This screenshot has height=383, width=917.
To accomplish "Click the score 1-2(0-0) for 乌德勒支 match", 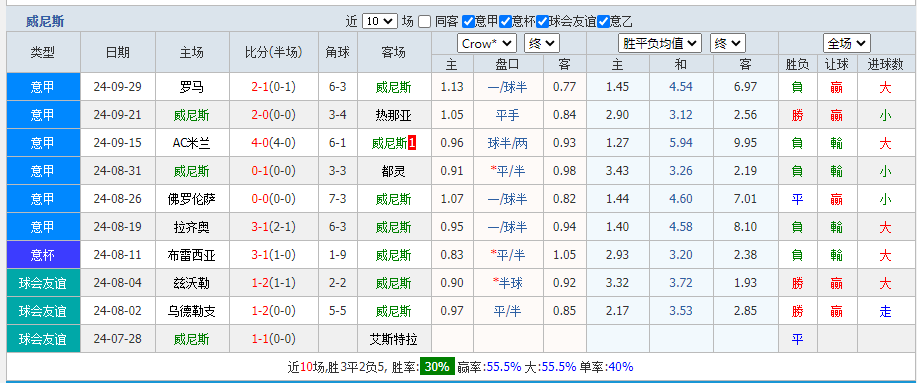I will coord(274,311).
